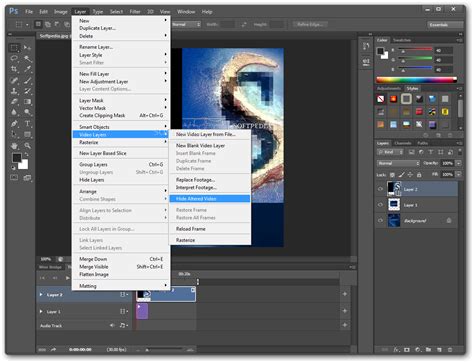Switch to the Channels tab
The height and width of the screenshot is (363, 474).
tap(402, 143)
